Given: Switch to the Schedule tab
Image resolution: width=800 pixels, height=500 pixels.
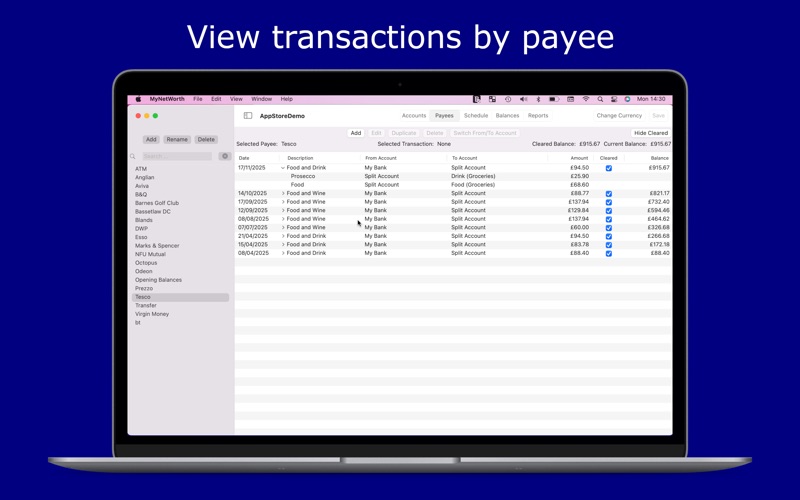Looking at the screenshot, I should 476,116.
